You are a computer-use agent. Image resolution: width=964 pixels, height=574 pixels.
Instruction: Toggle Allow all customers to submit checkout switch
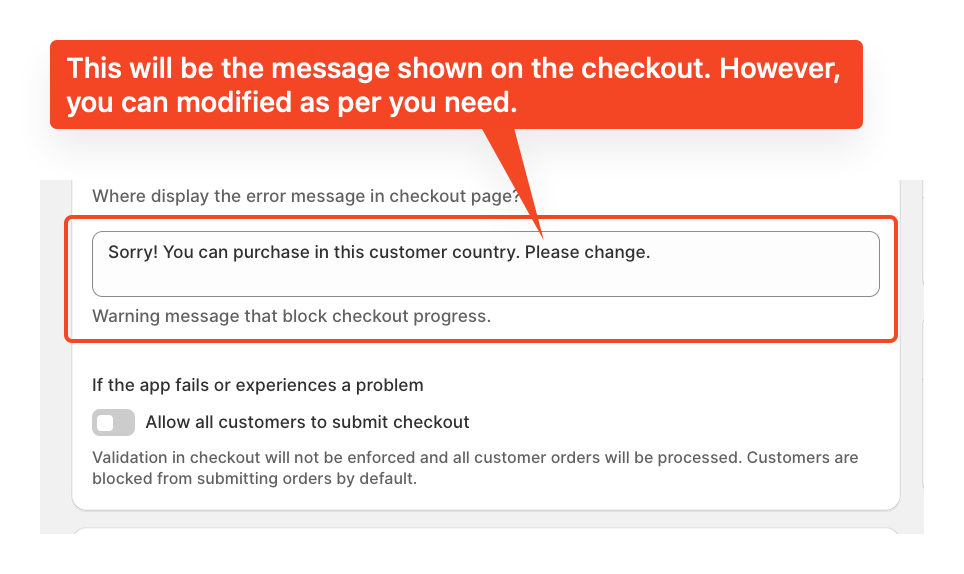(113, 422)
